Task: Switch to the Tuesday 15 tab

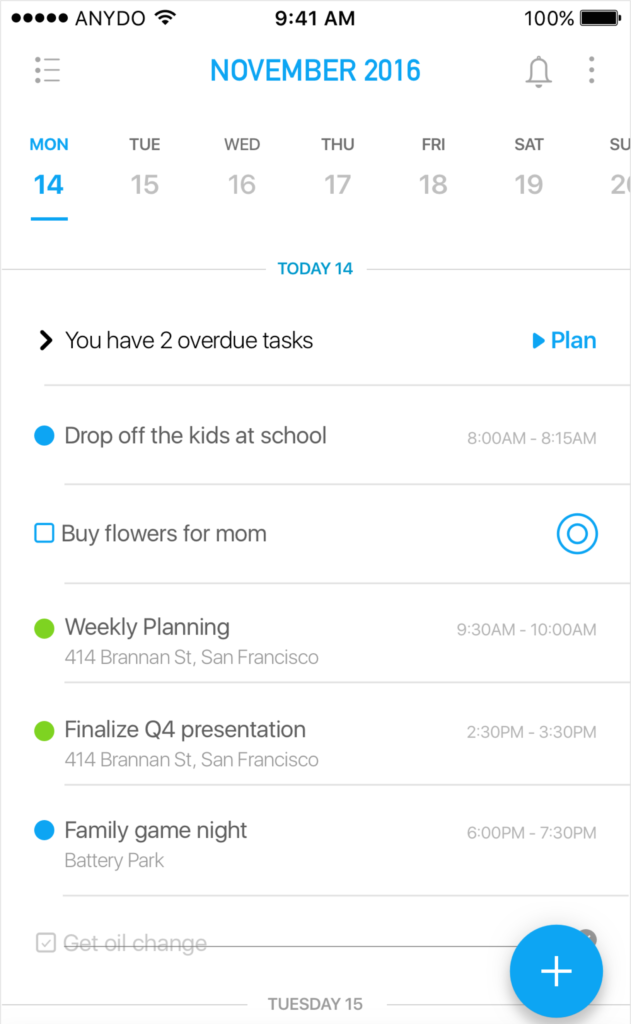Action: click(x=144, y=165)
